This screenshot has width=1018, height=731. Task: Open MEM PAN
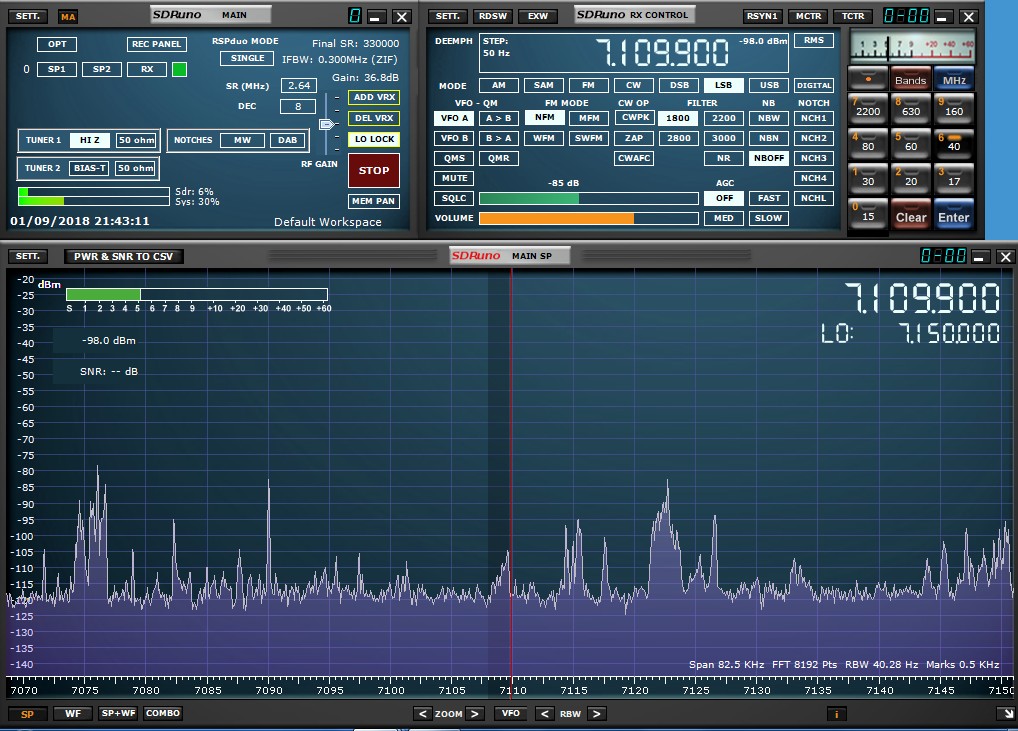click(x=374, y=201)
